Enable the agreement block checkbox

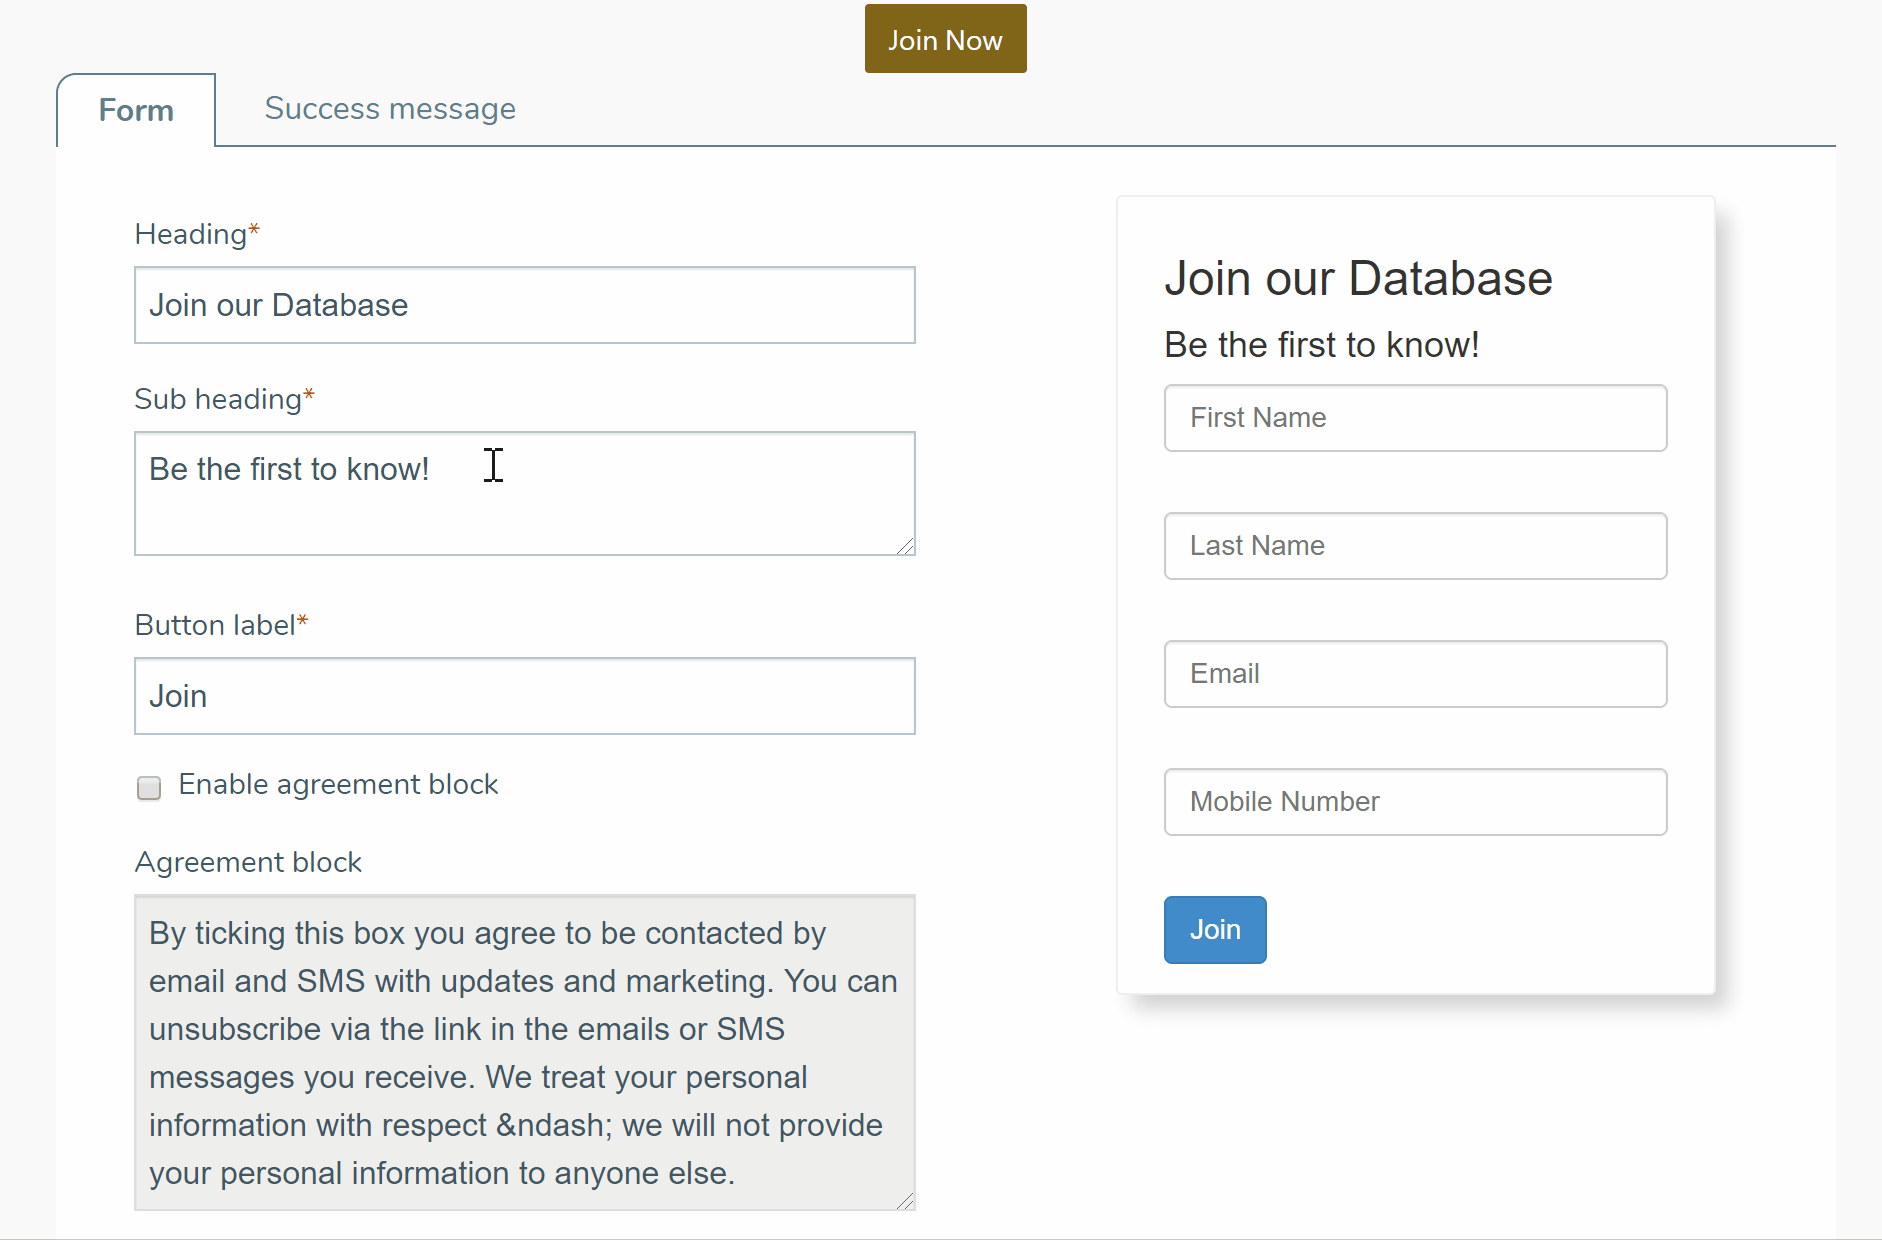pos(149,788)
